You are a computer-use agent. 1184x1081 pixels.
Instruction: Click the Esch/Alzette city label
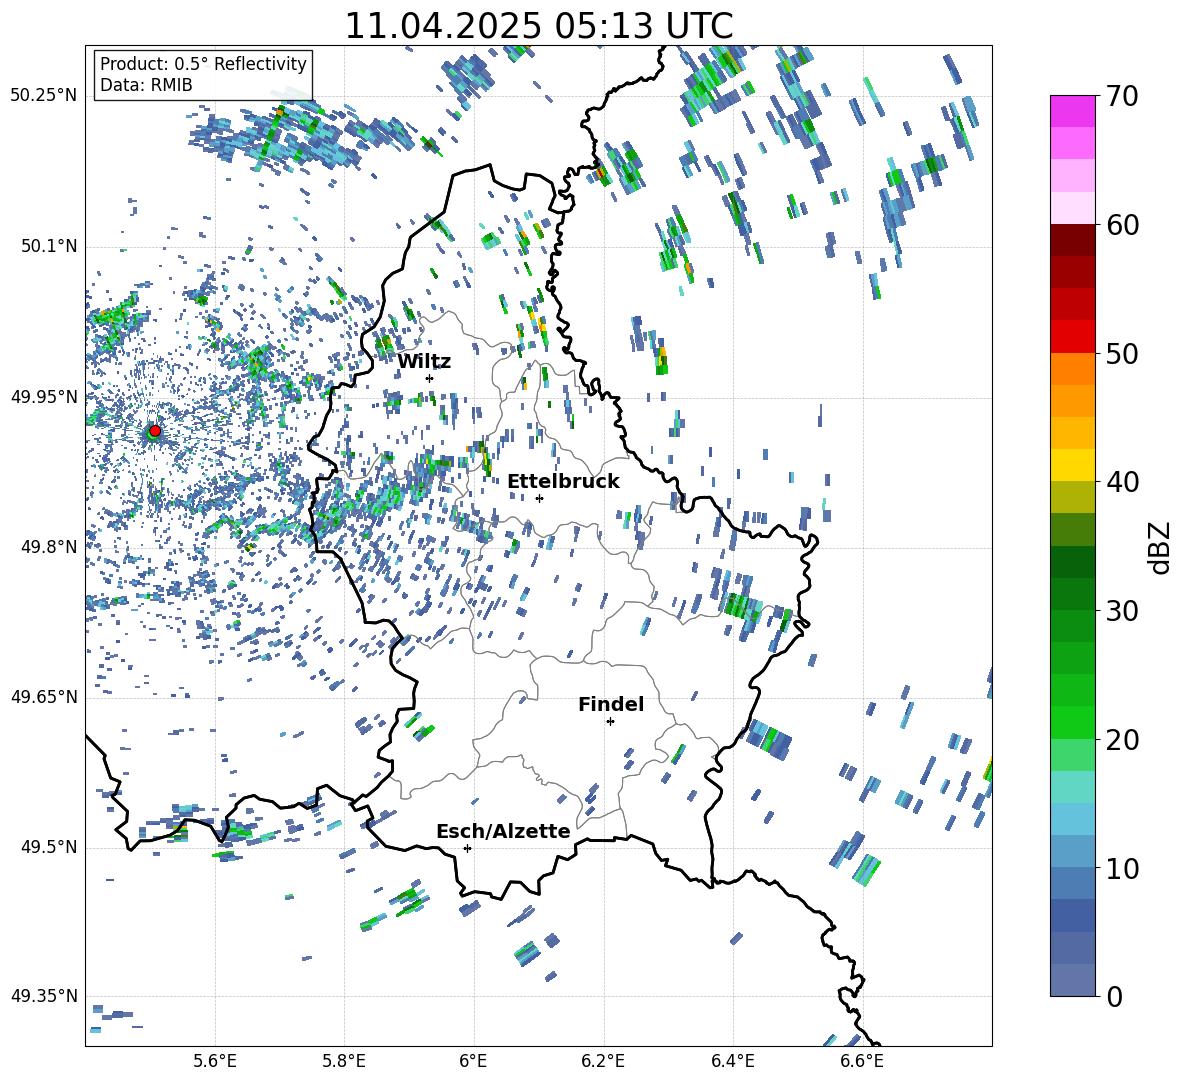503,831
